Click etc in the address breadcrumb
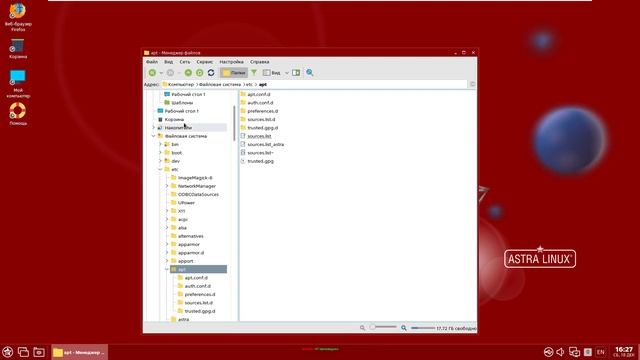 (x=249, y=84)
